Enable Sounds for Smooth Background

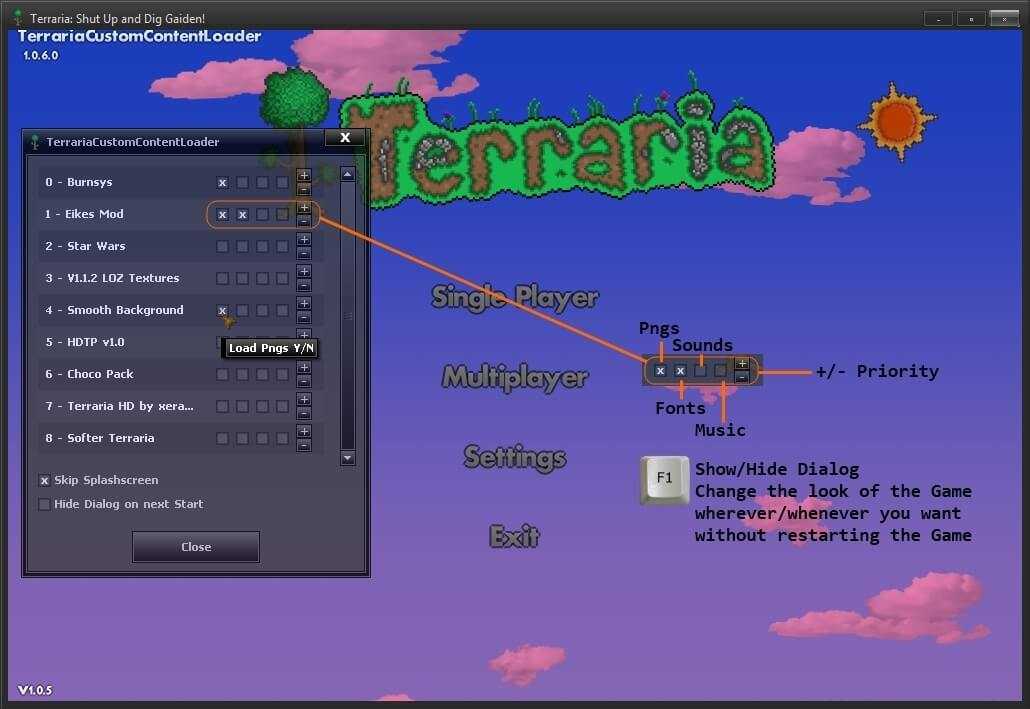262,310
